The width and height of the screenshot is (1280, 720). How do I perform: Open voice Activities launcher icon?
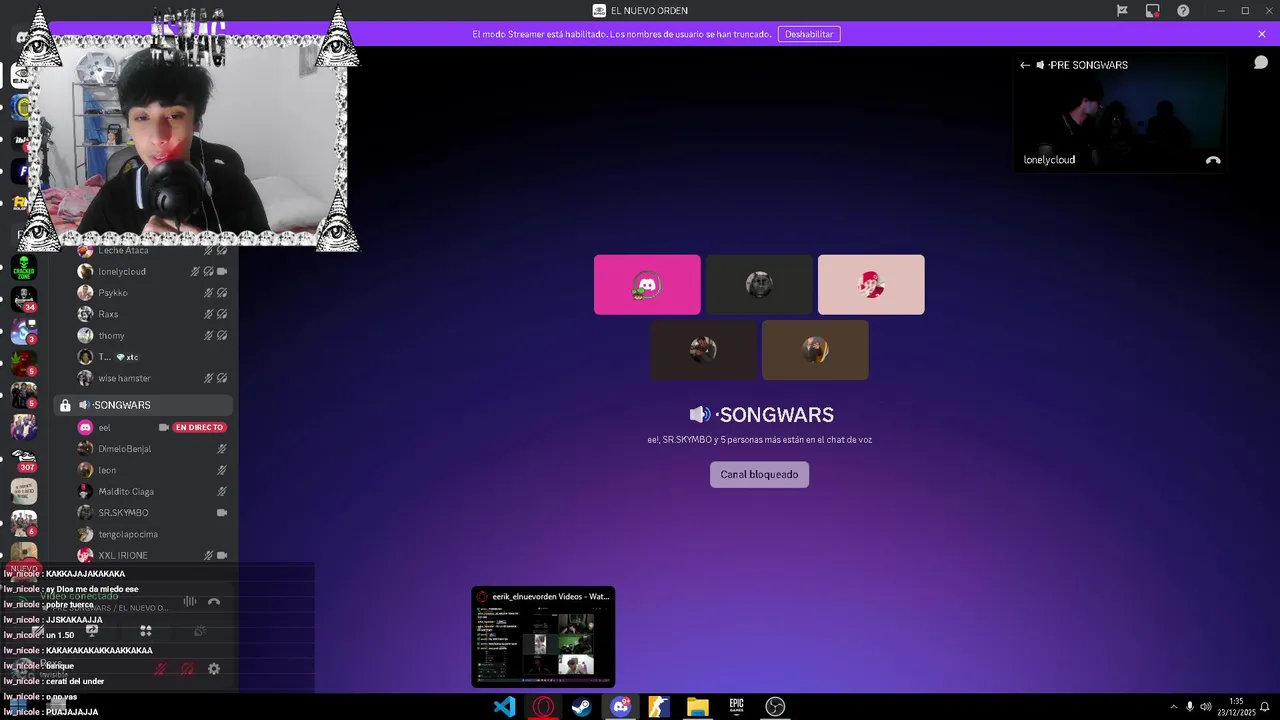click(146, 631)
